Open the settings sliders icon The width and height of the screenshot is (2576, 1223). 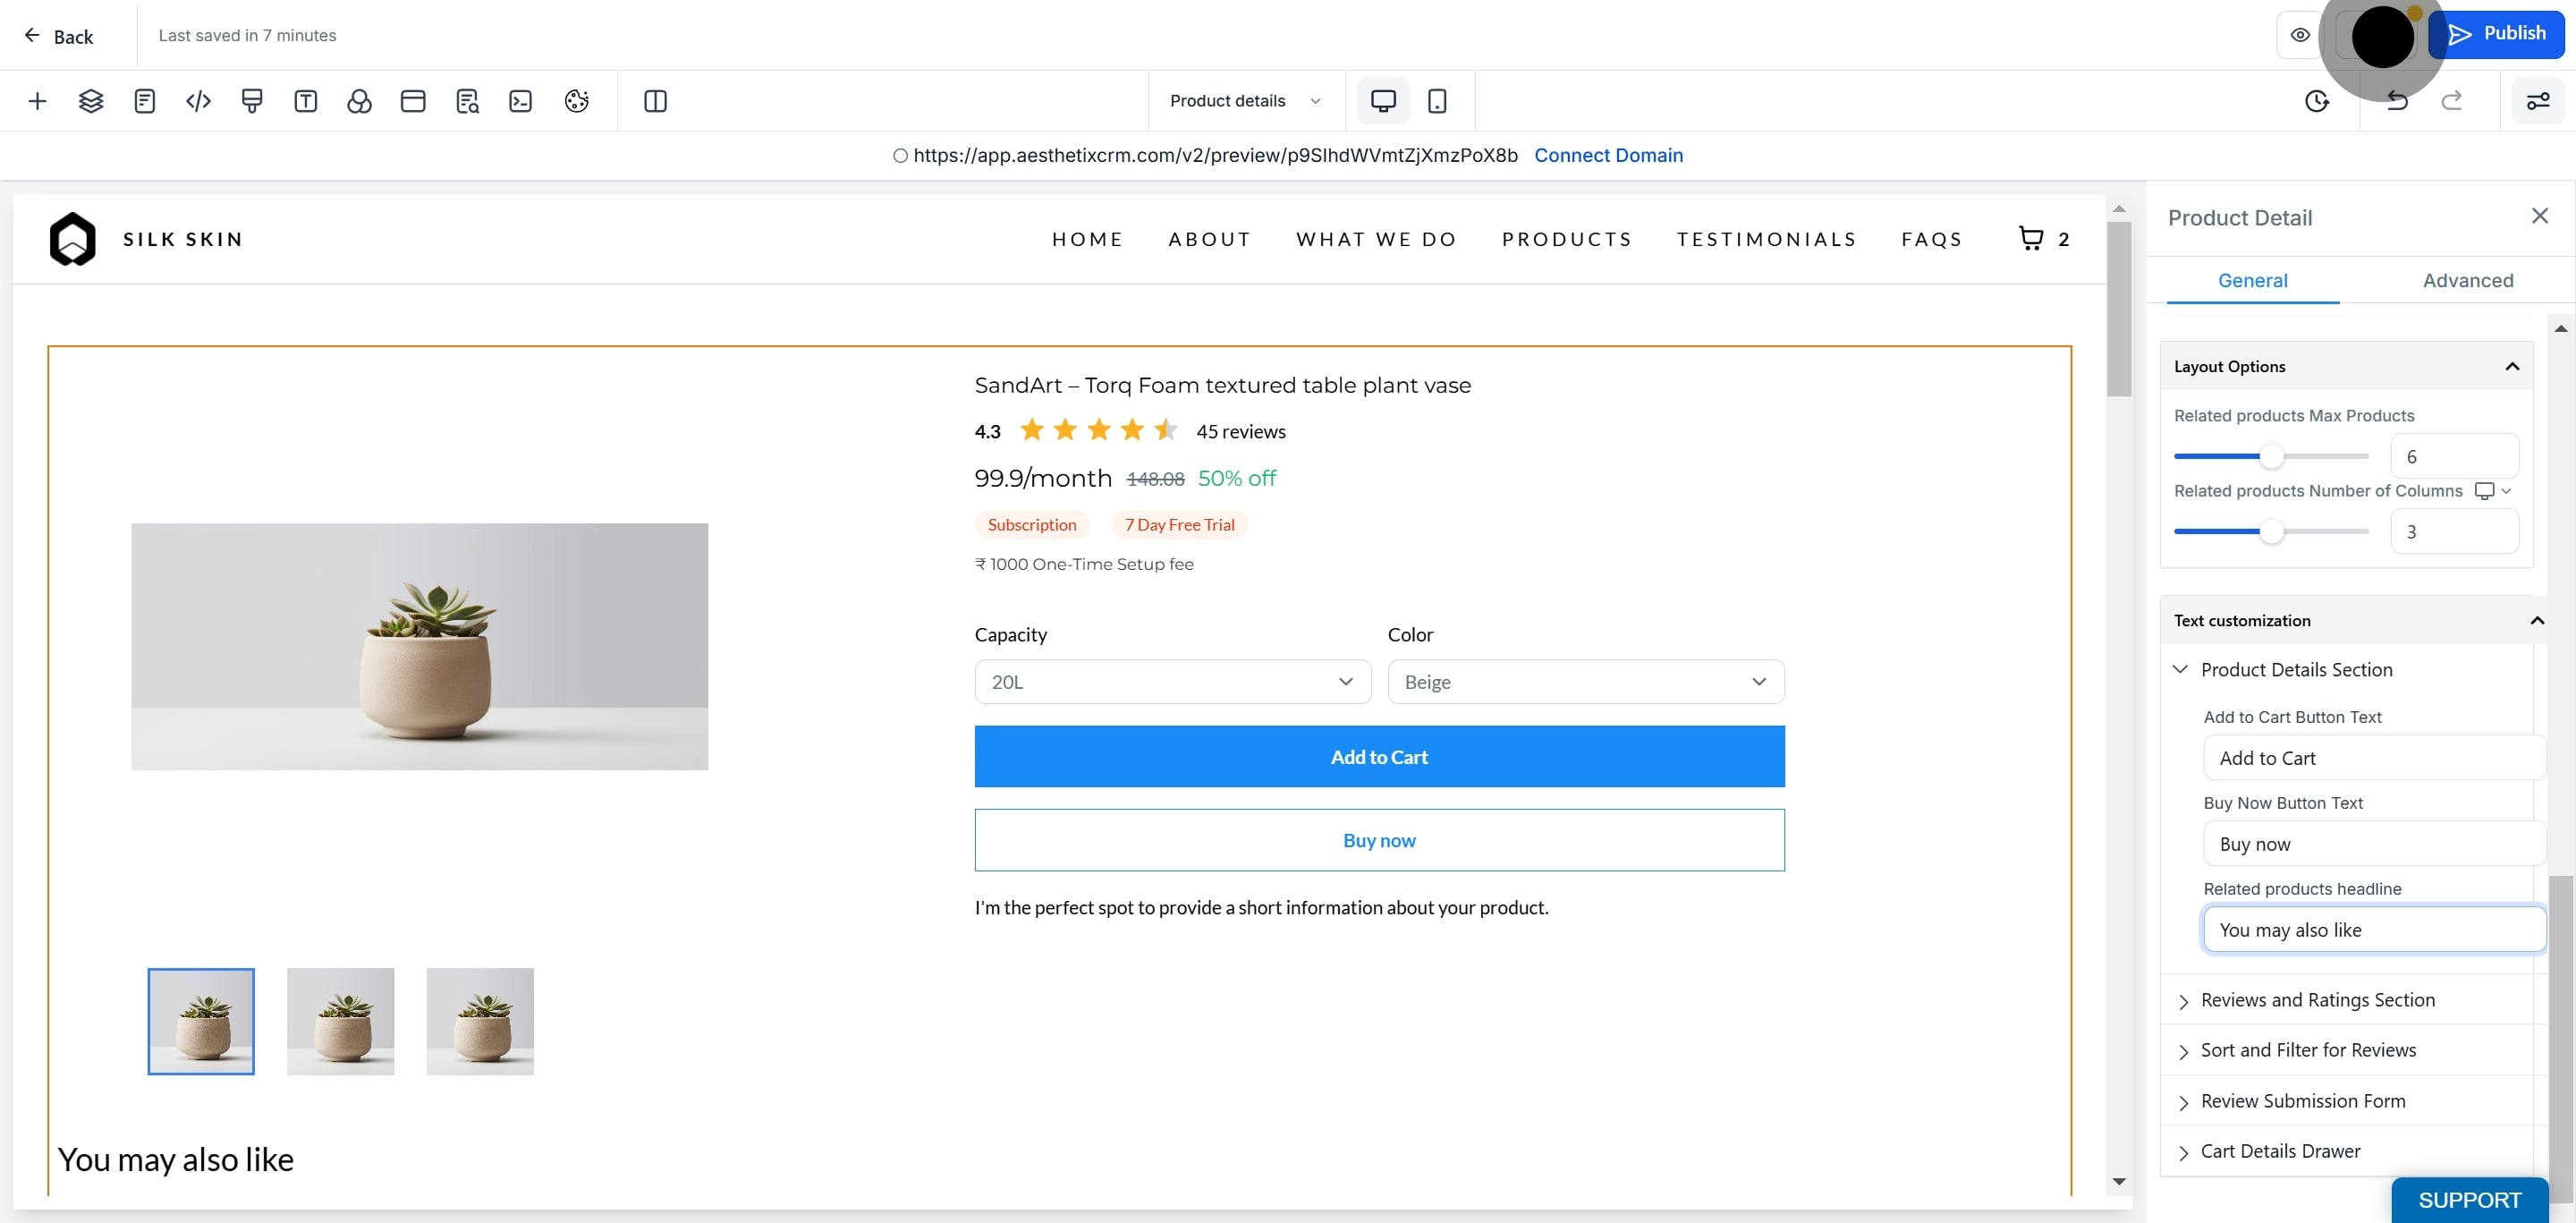pyautogui.click(x=2538, y=101)
